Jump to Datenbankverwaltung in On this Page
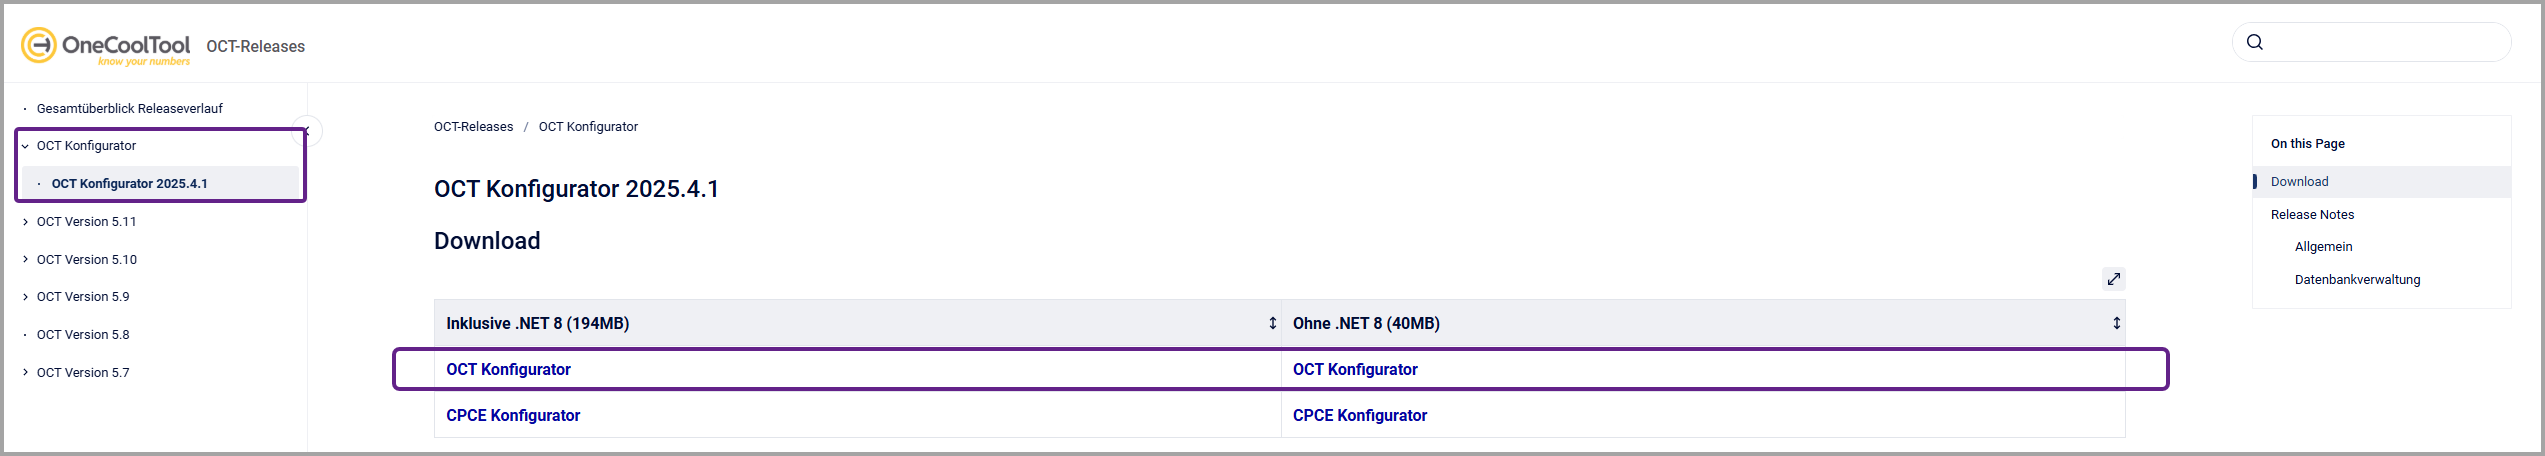This screenshot has width=2545, height=456. (2357, 280)
